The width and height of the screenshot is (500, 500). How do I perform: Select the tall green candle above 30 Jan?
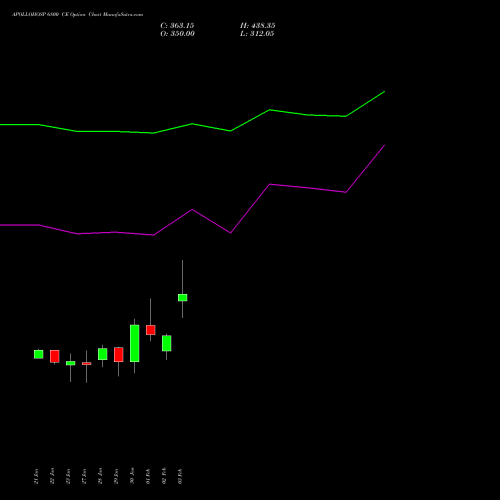click(x=135, y=343)
